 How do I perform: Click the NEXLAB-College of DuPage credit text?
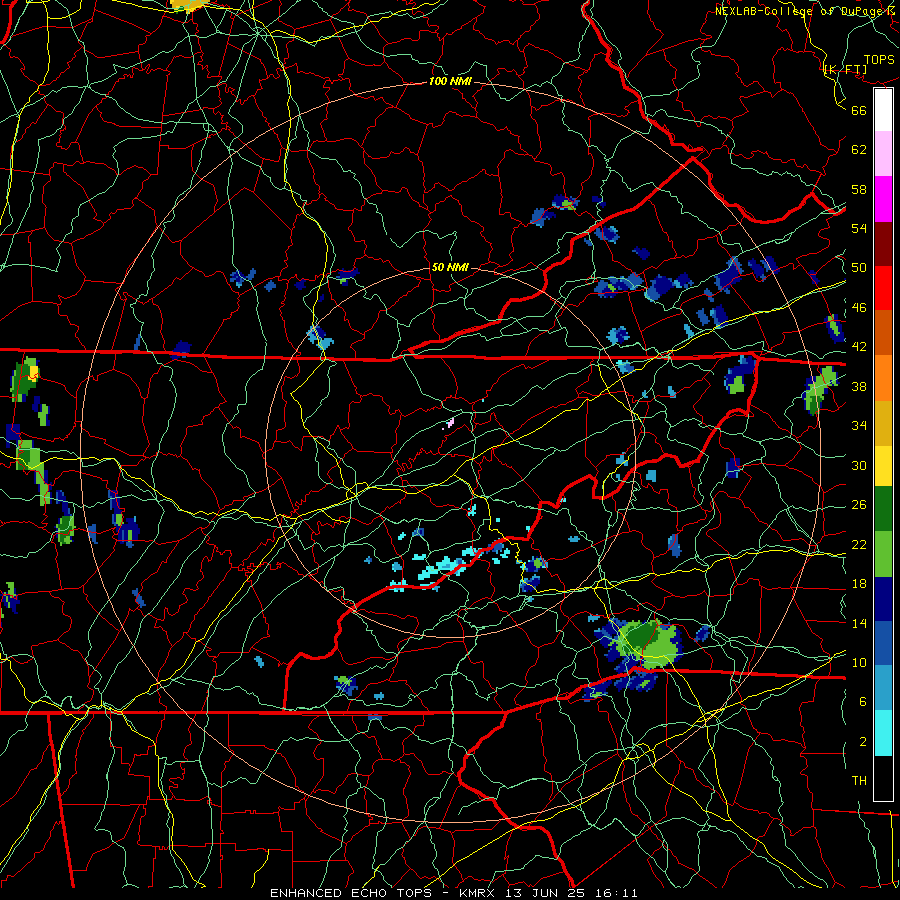(x=806, y=10)
